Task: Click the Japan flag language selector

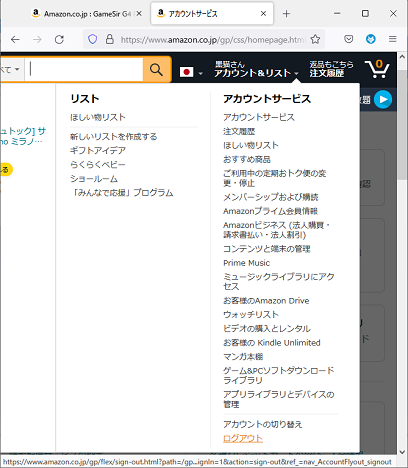Action: click(191, 72)
